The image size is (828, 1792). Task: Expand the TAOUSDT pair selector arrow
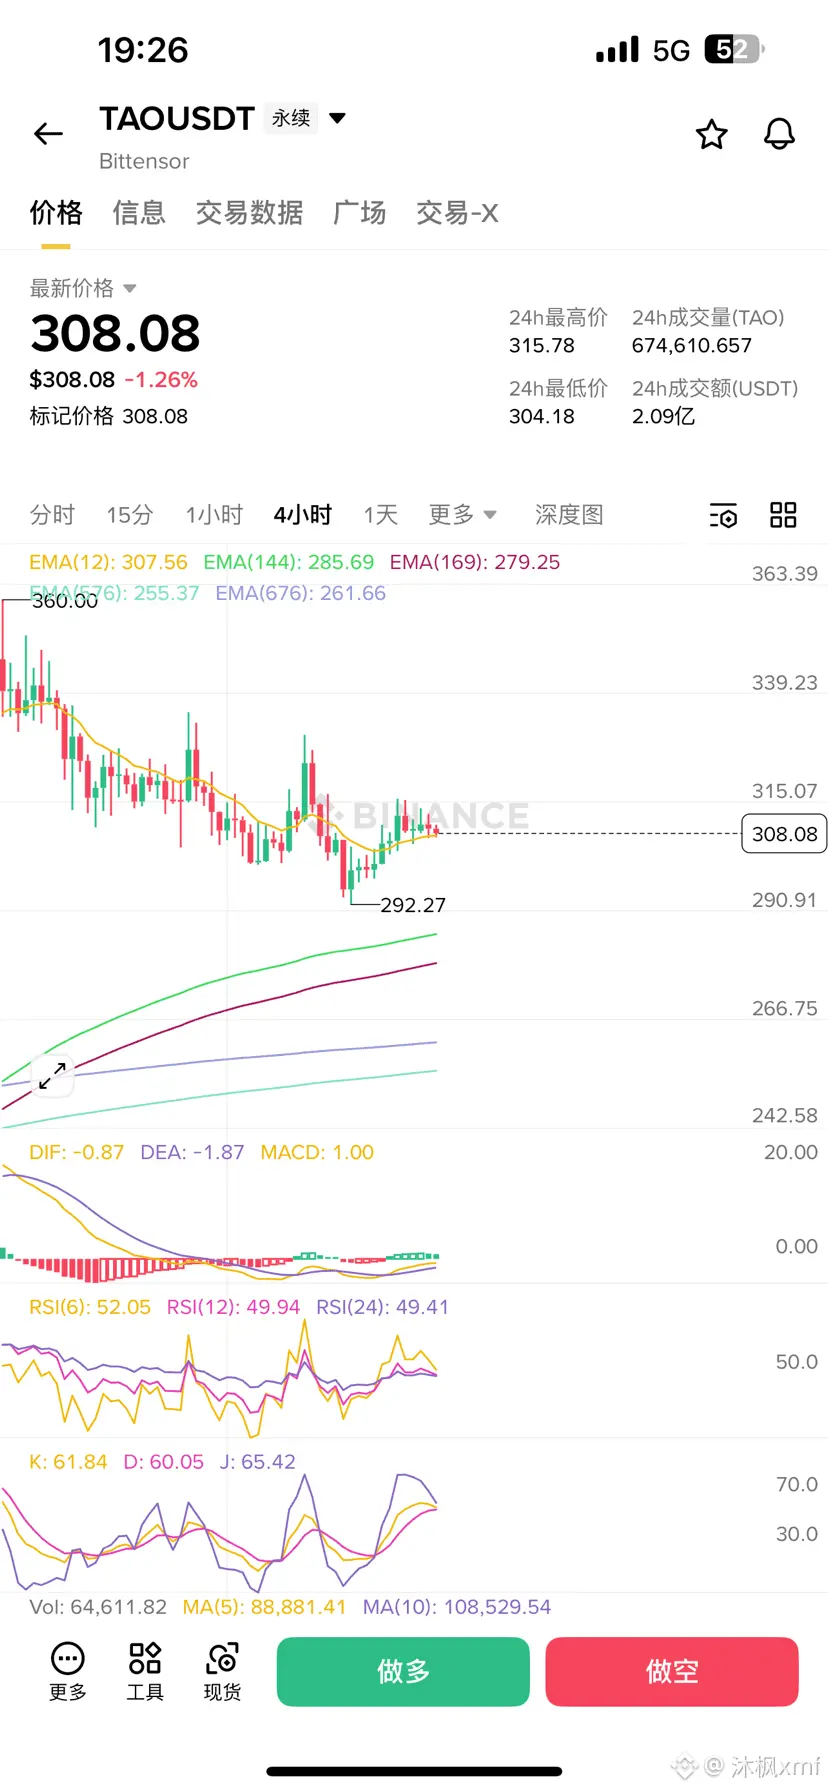(338, 118)
